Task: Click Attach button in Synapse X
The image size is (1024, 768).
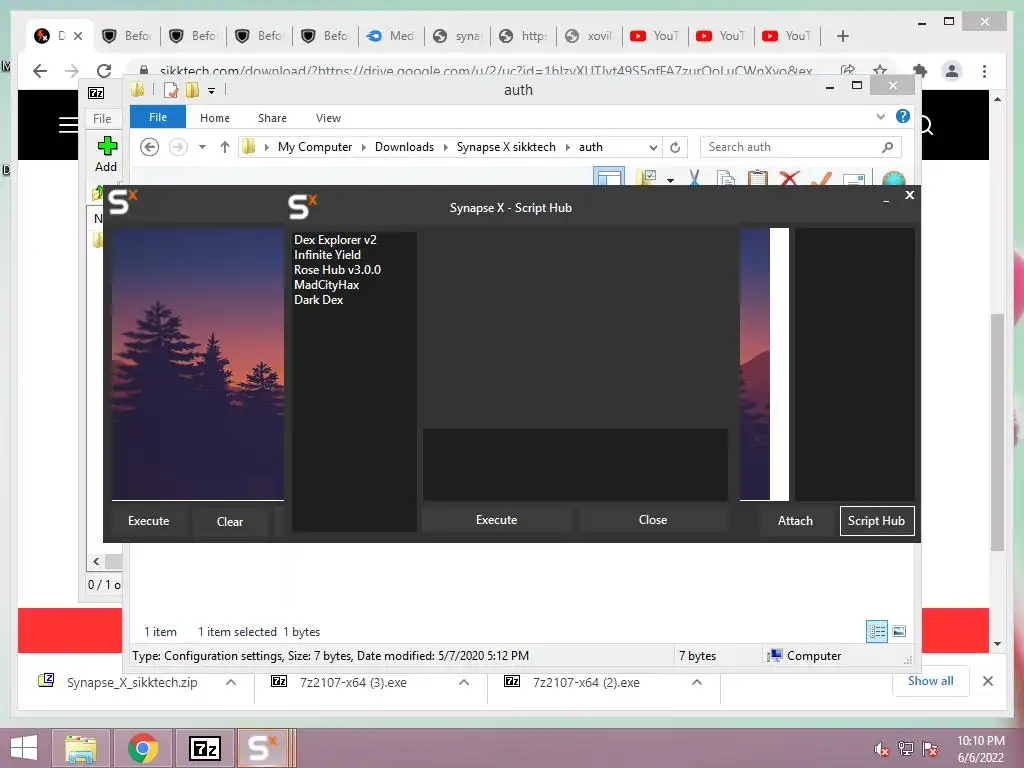Action: tap(795, 520)
